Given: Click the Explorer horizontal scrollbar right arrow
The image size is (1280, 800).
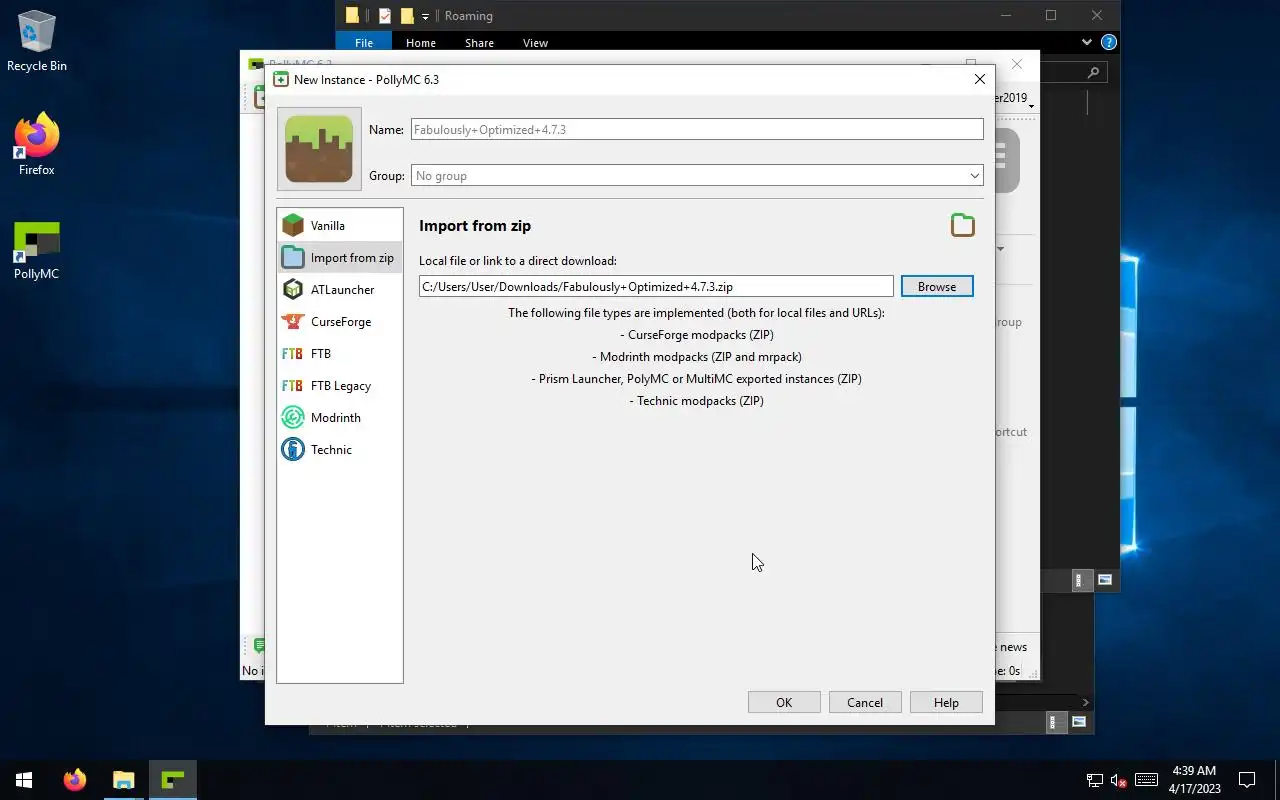Looking at the screenshot, I should (x=1086, y=702).
